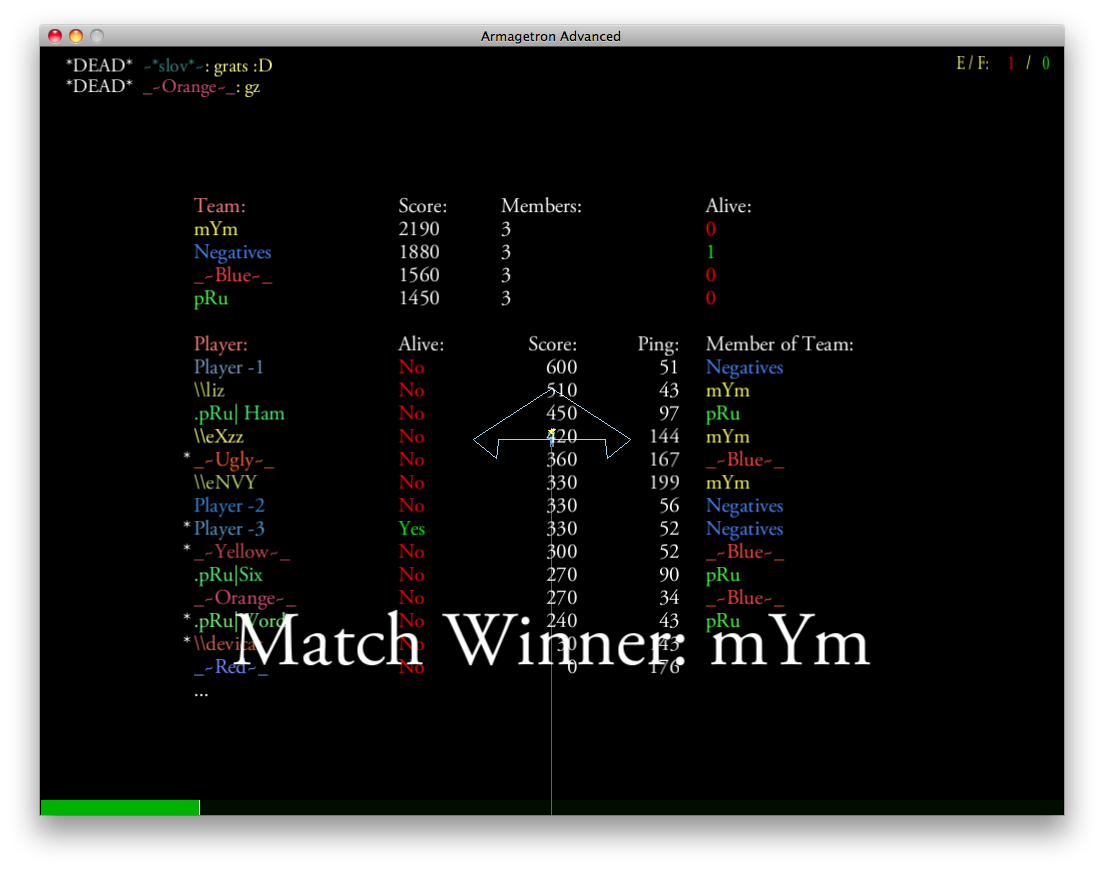This screenshot has width=1104, height=870.
Task: Select player '\\liz' in the player list
Action: pyautogui.click(x=209, y=391)
